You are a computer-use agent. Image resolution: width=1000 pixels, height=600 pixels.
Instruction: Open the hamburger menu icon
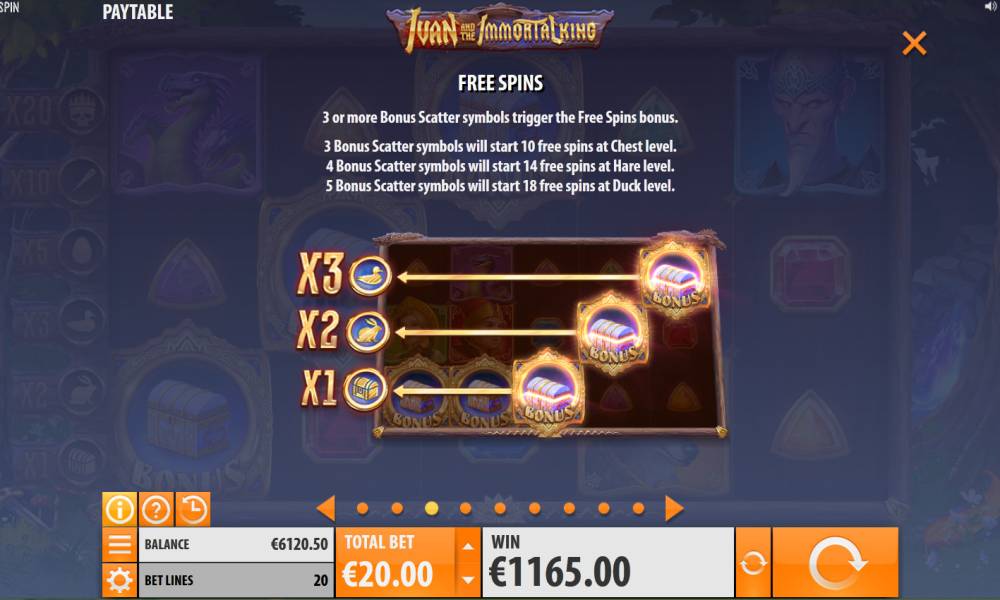point(119,545)
